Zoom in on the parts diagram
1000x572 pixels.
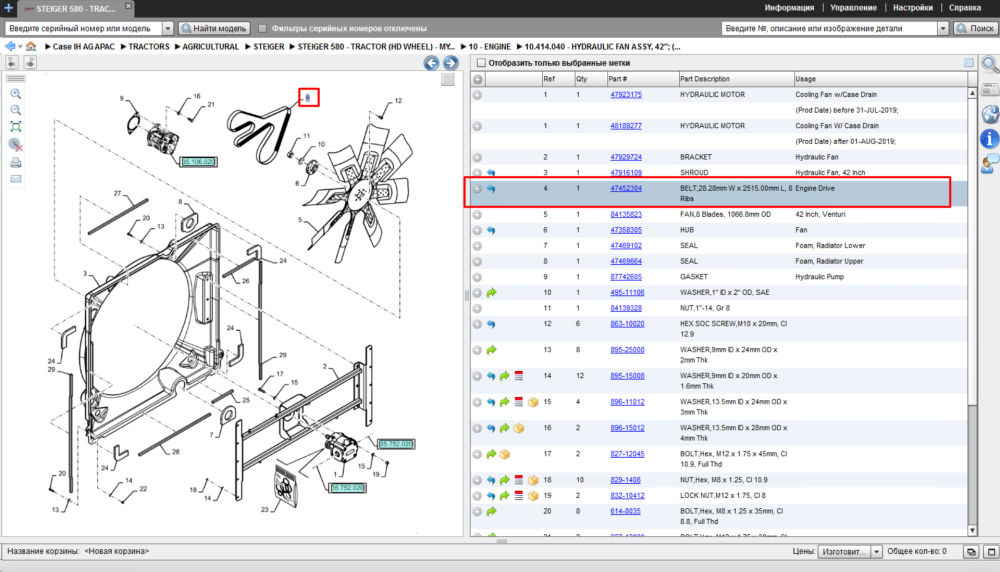point(16,94)
